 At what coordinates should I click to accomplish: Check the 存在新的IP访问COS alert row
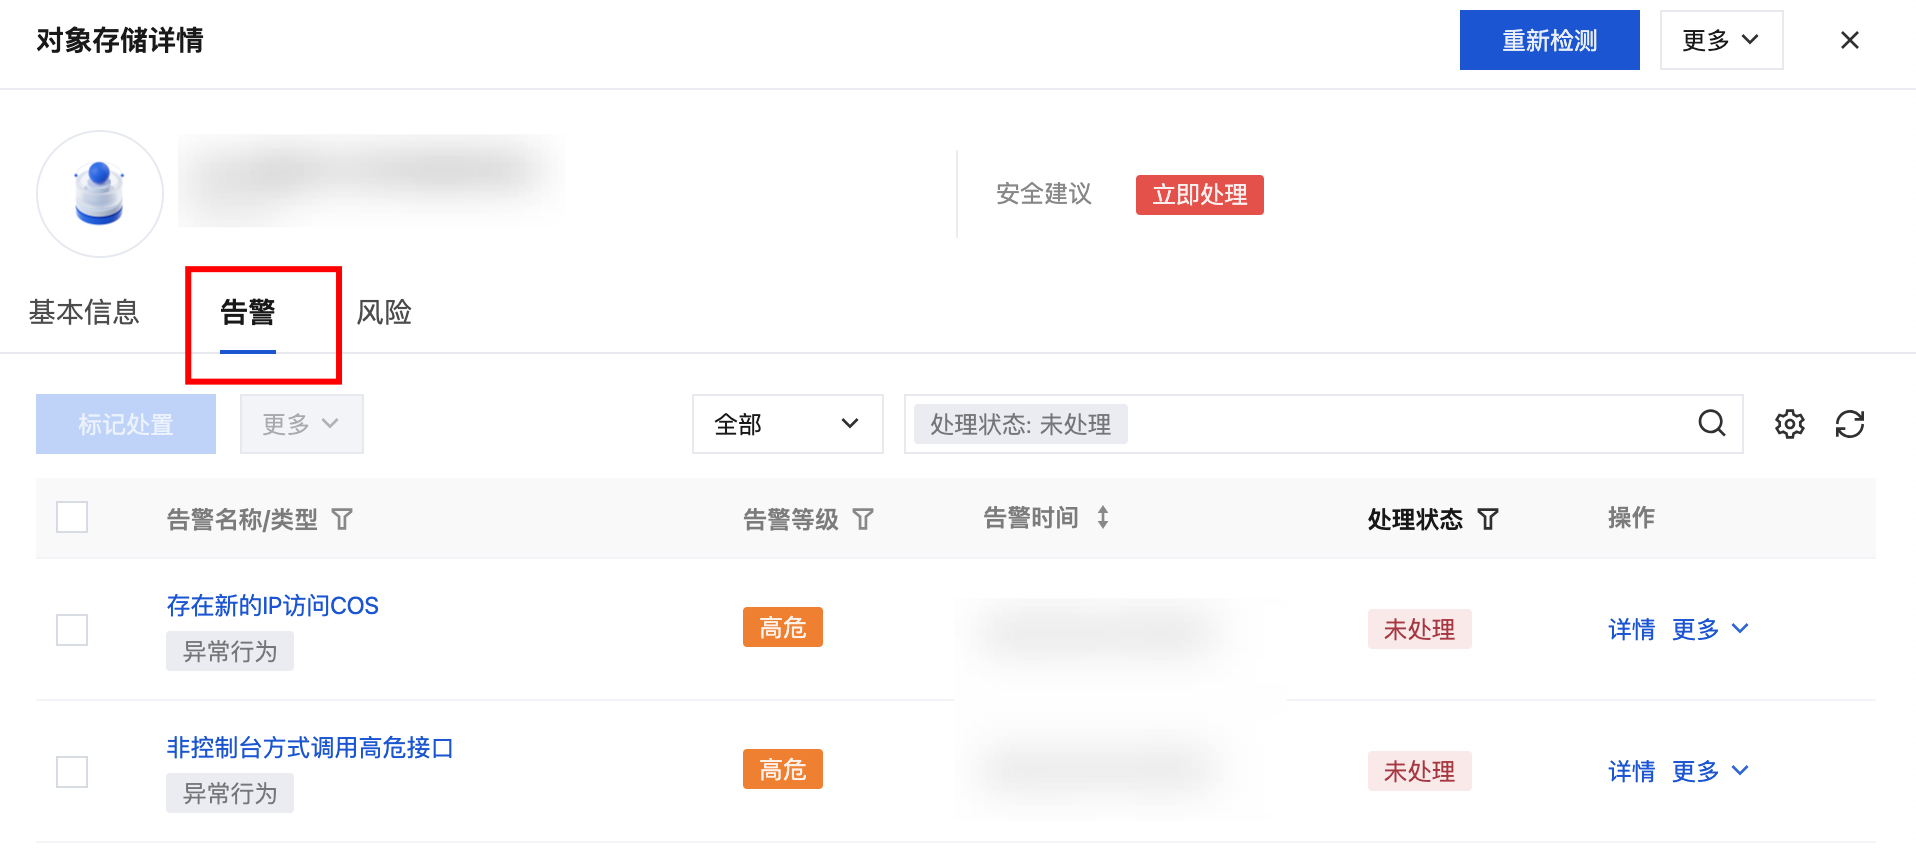click(x=72, y=630)
